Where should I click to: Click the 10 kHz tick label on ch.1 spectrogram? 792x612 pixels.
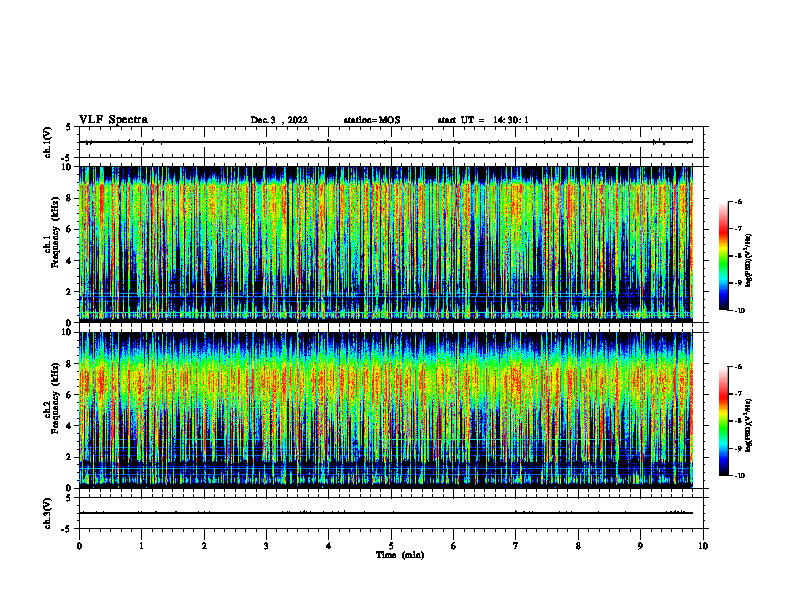point(67,167)
